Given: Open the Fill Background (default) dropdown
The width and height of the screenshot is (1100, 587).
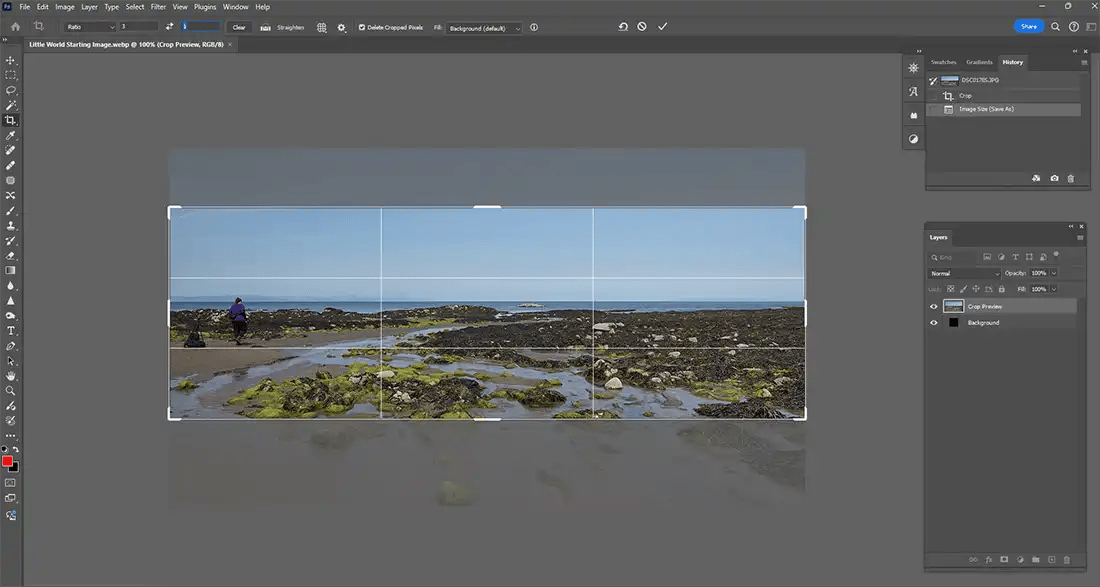Looking at the screenshot, I should tap(484, 28).
